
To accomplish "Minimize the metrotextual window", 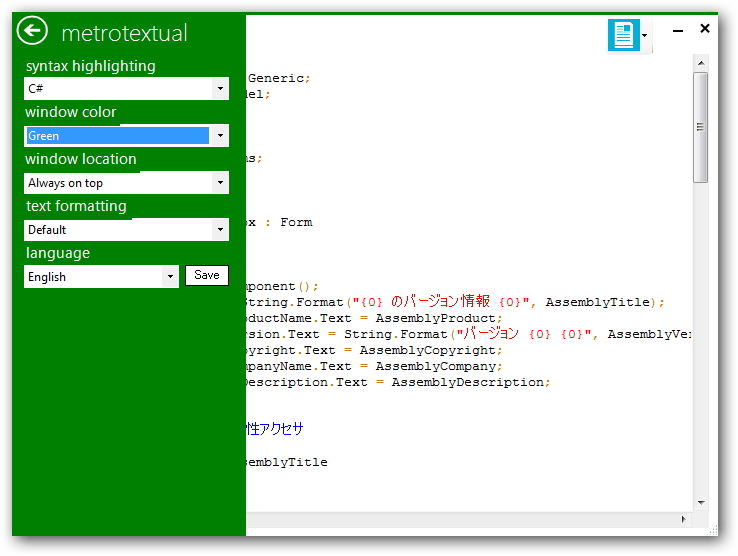I will 678,31.
